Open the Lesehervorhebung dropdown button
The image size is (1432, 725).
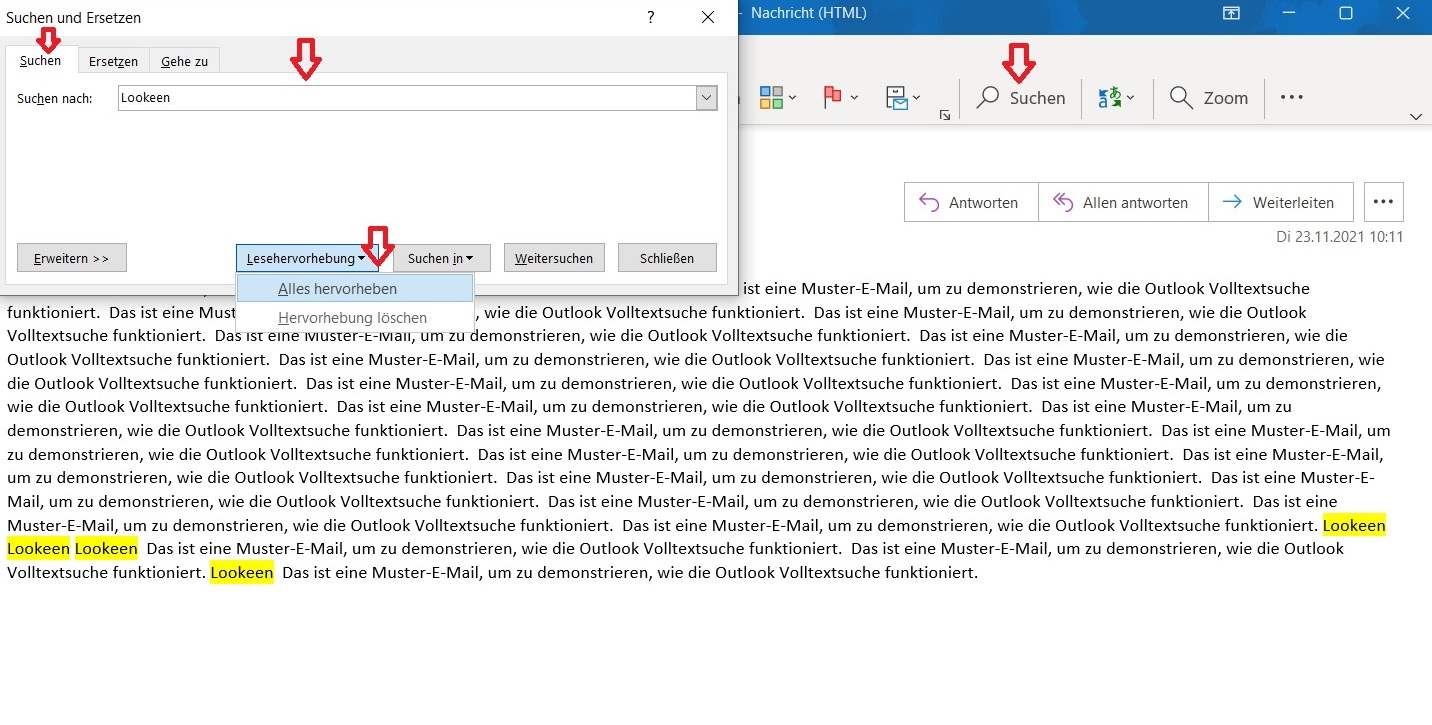[307, 258]
